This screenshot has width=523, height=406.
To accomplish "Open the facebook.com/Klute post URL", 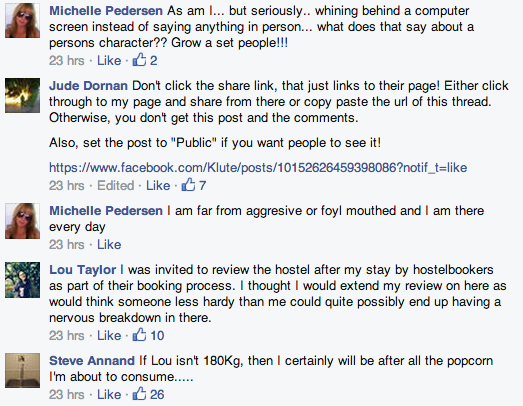I will click(258, 167).
